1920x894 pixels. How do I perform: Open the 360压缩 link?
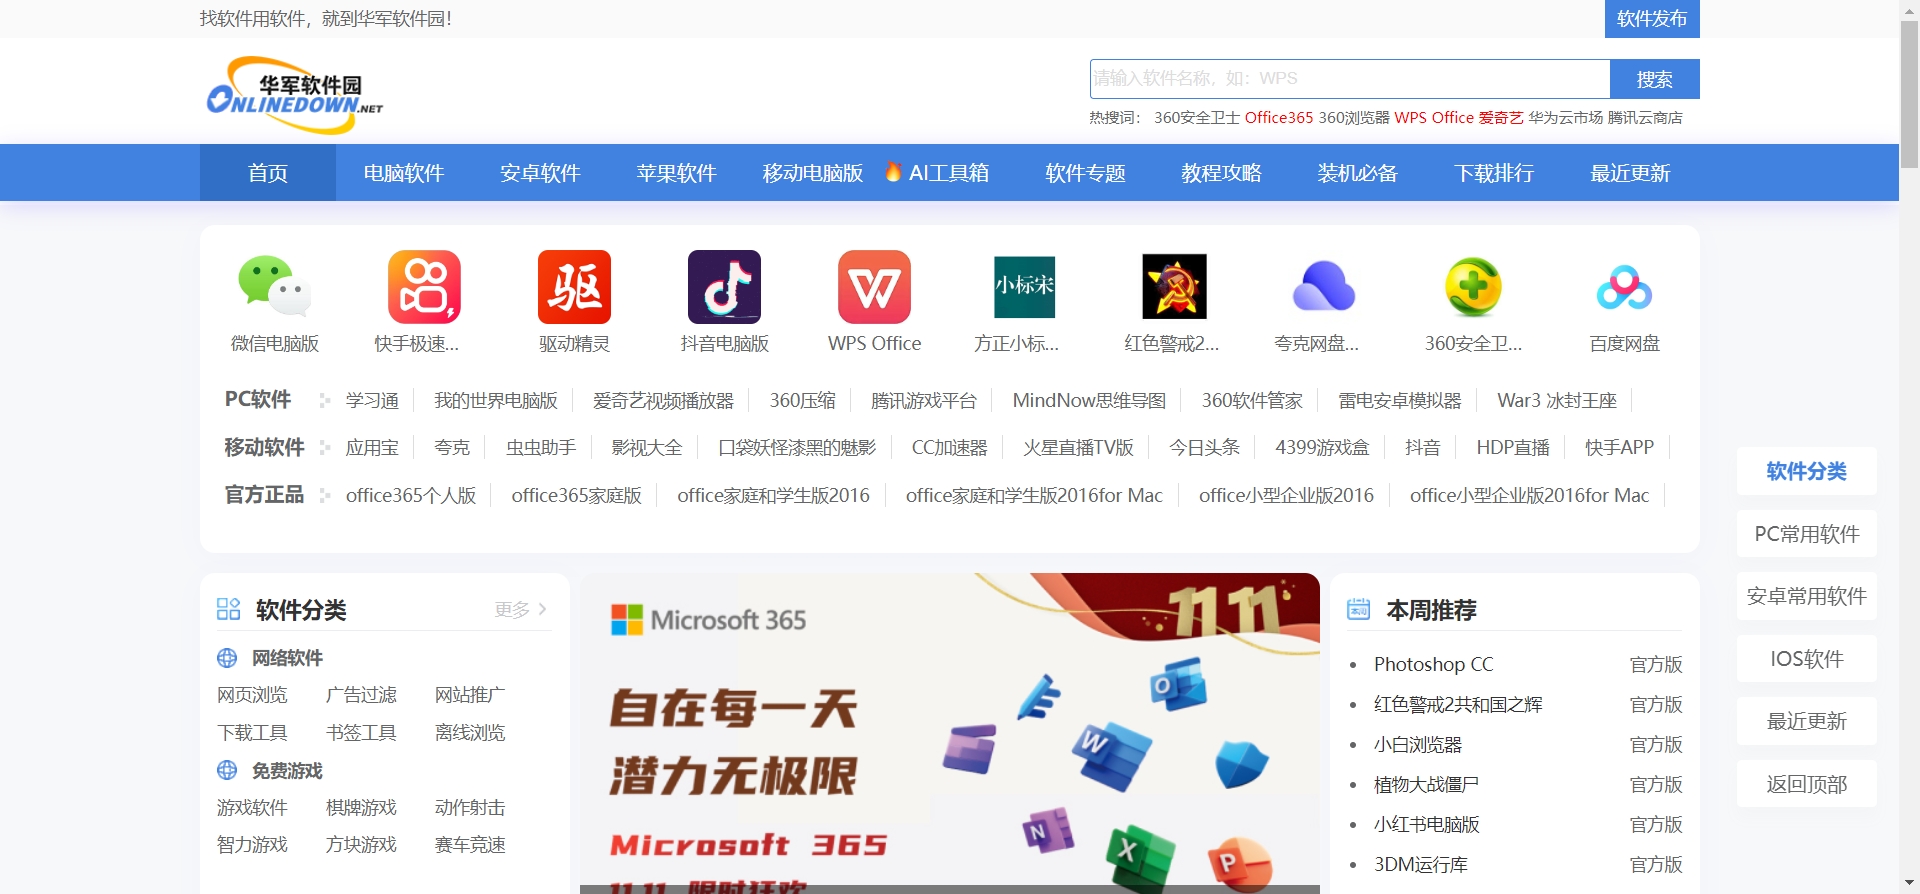point(802,401)
